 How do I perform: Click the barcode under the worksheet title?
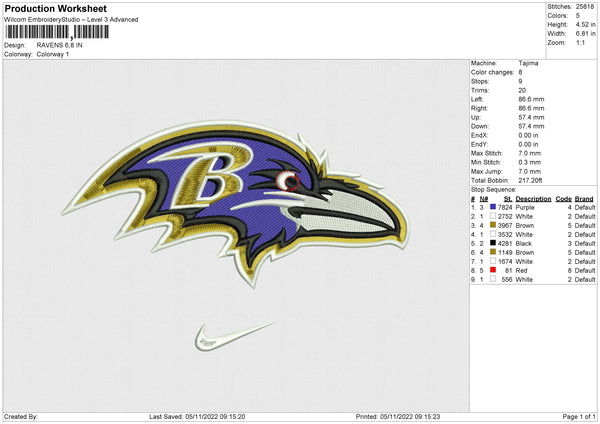57,32
